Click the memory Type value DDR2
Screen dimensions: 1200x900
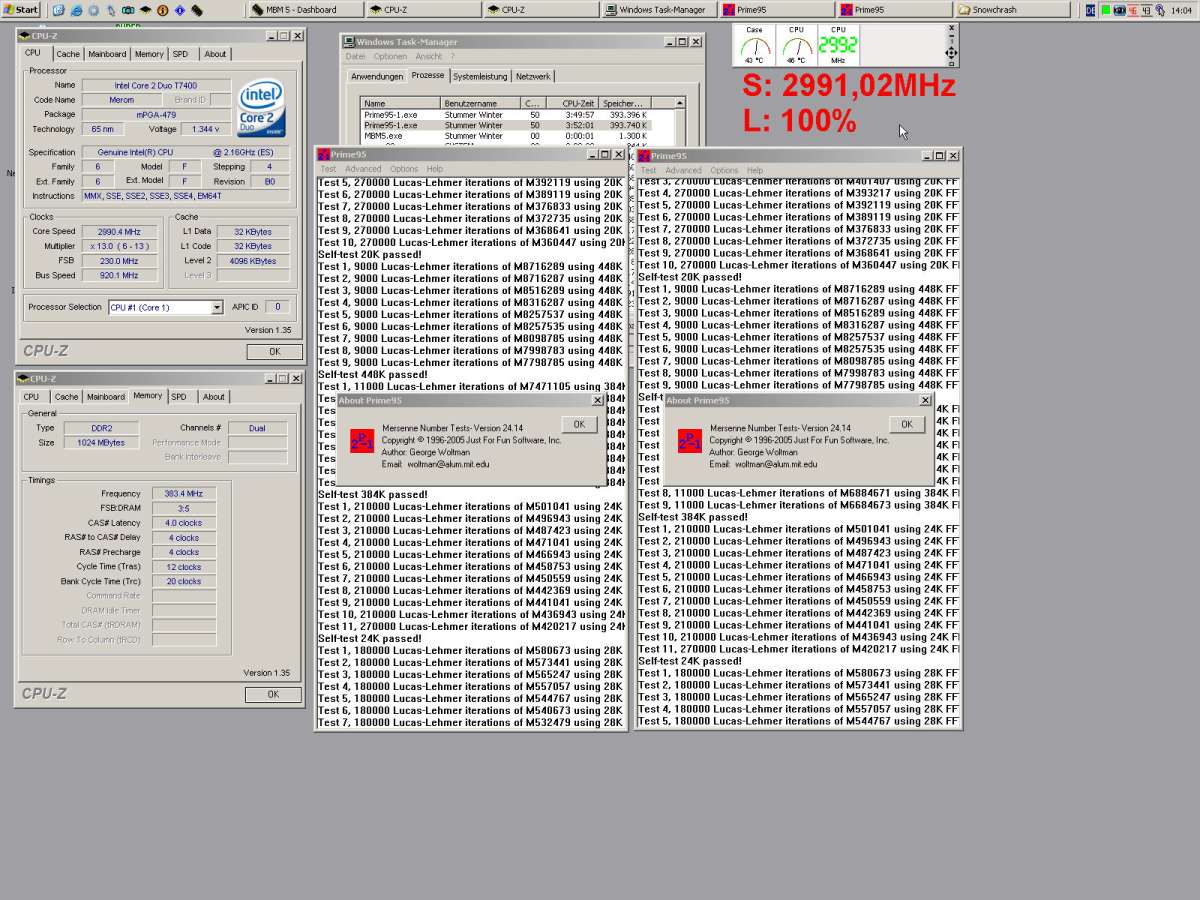tap(101, 428)
